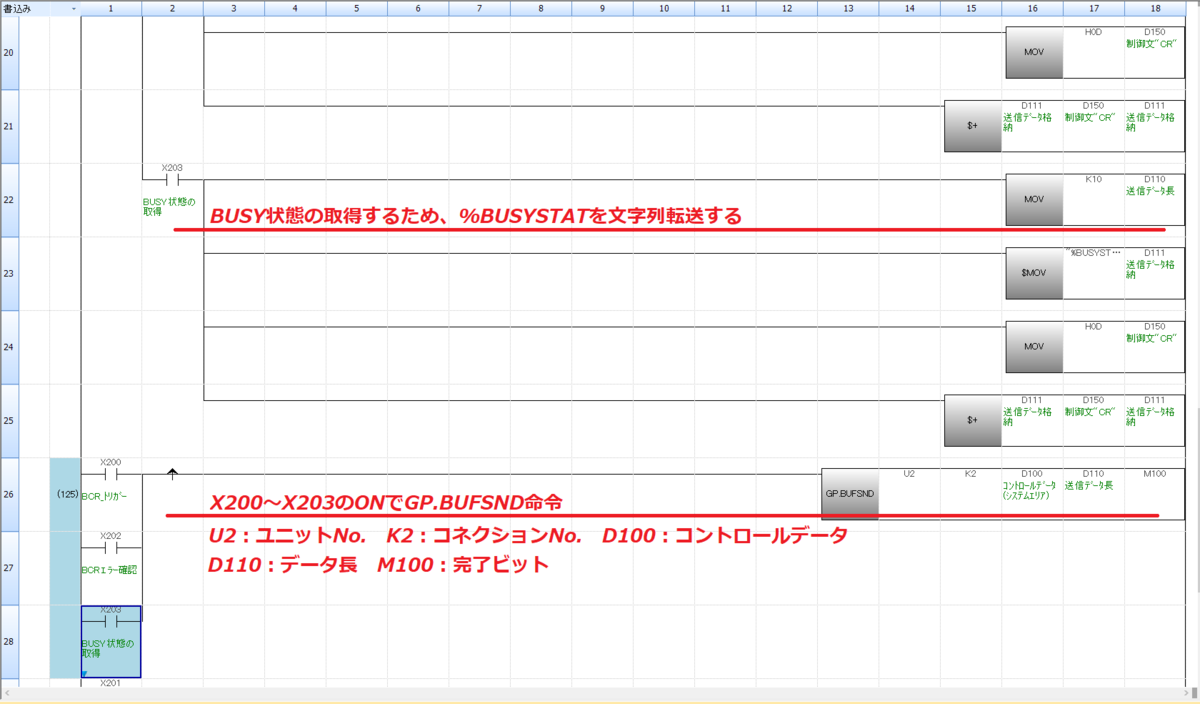Viewport: 1200px width, 704px height.
Task: Click the selected X203 contact on rung 28
Action: point(112,620)
